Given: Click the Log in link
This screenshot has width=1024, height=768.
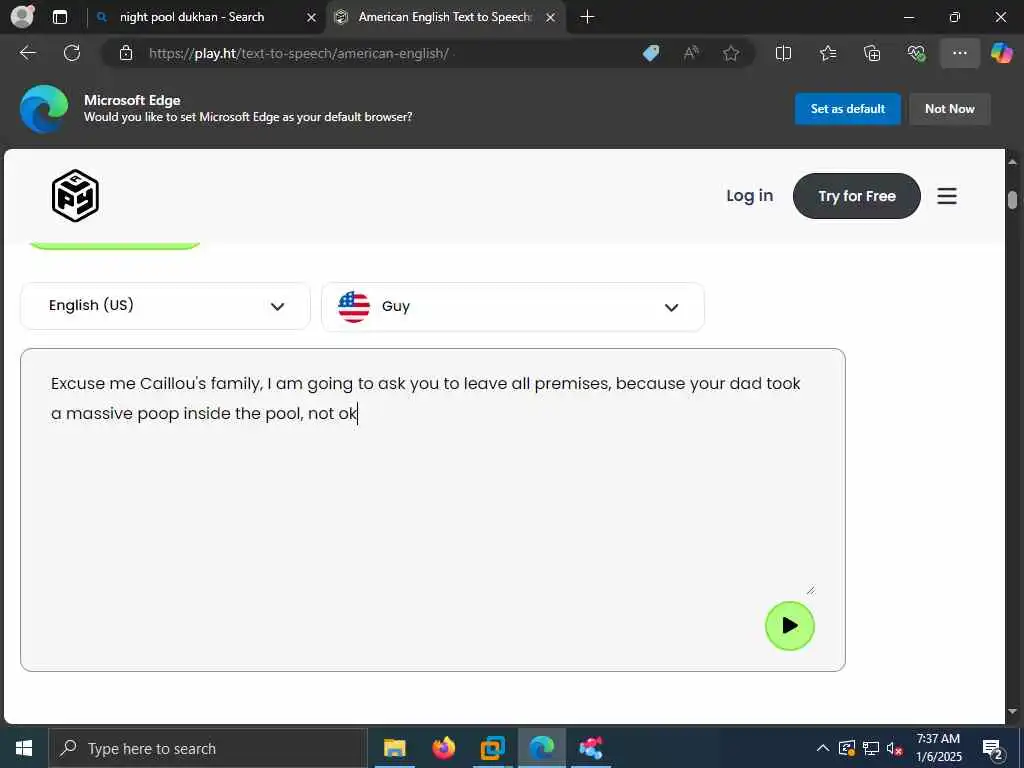Looking at the screenshot, I should (749, 195).
